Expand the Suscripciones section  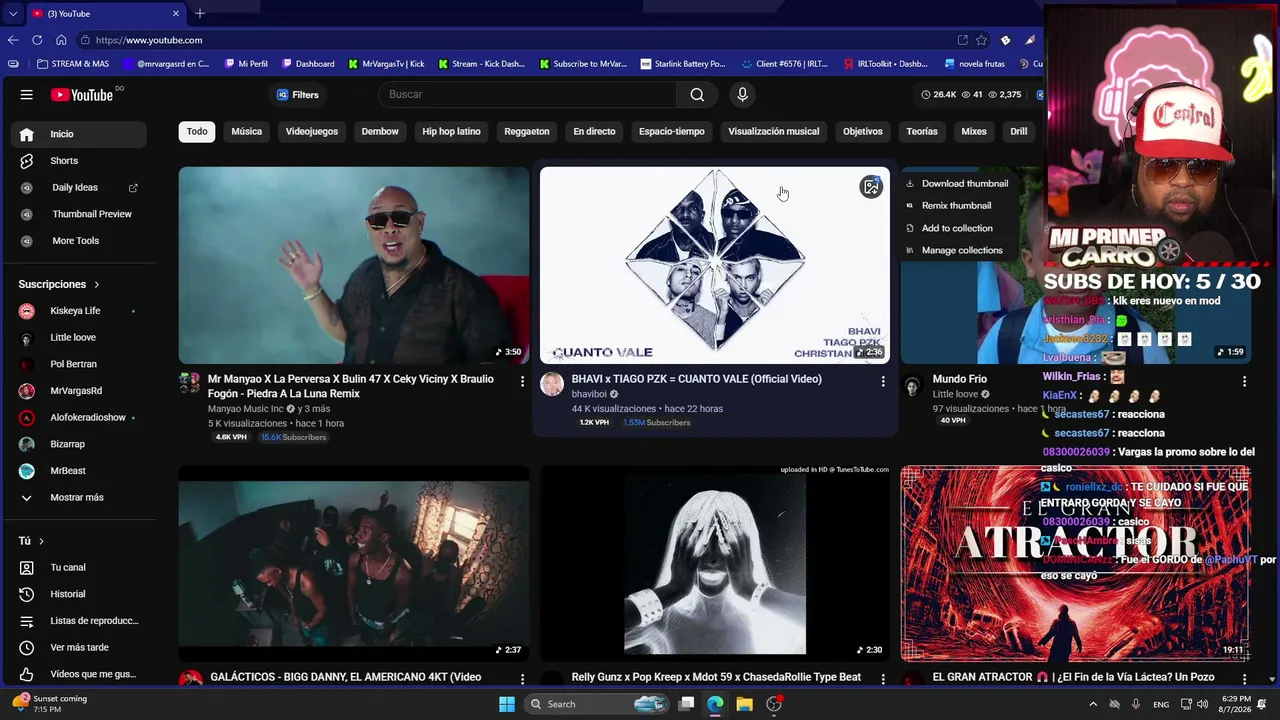click(59, 284)
